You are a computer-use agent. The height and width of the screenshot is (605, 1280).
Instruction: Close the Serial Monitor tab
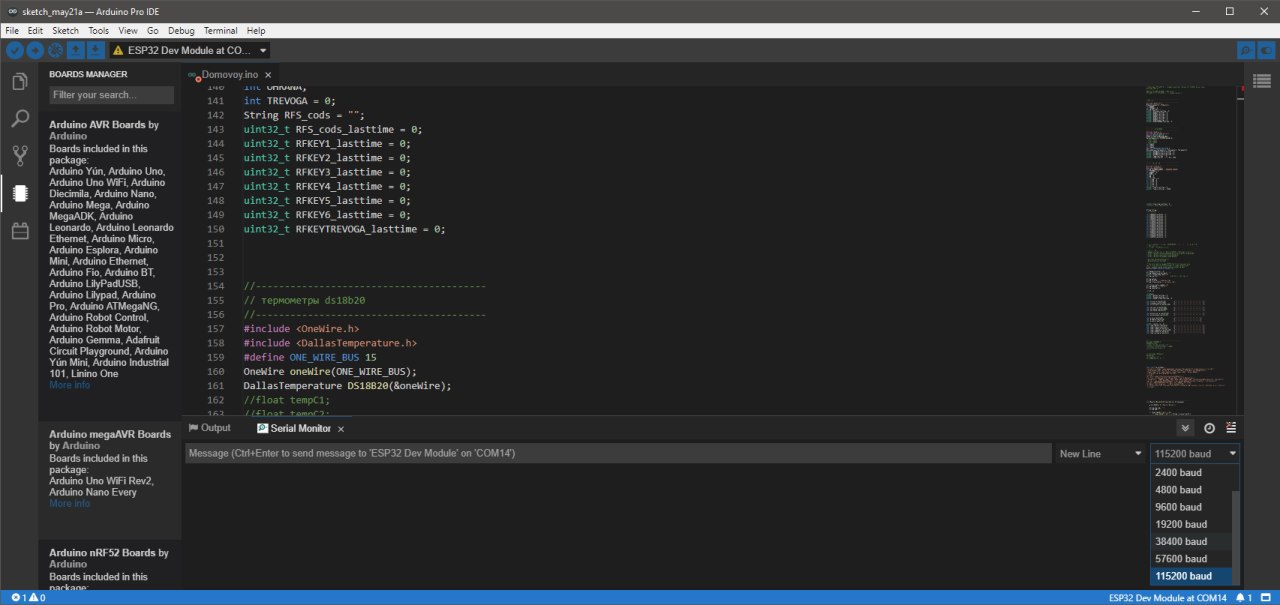coord(340,429)
